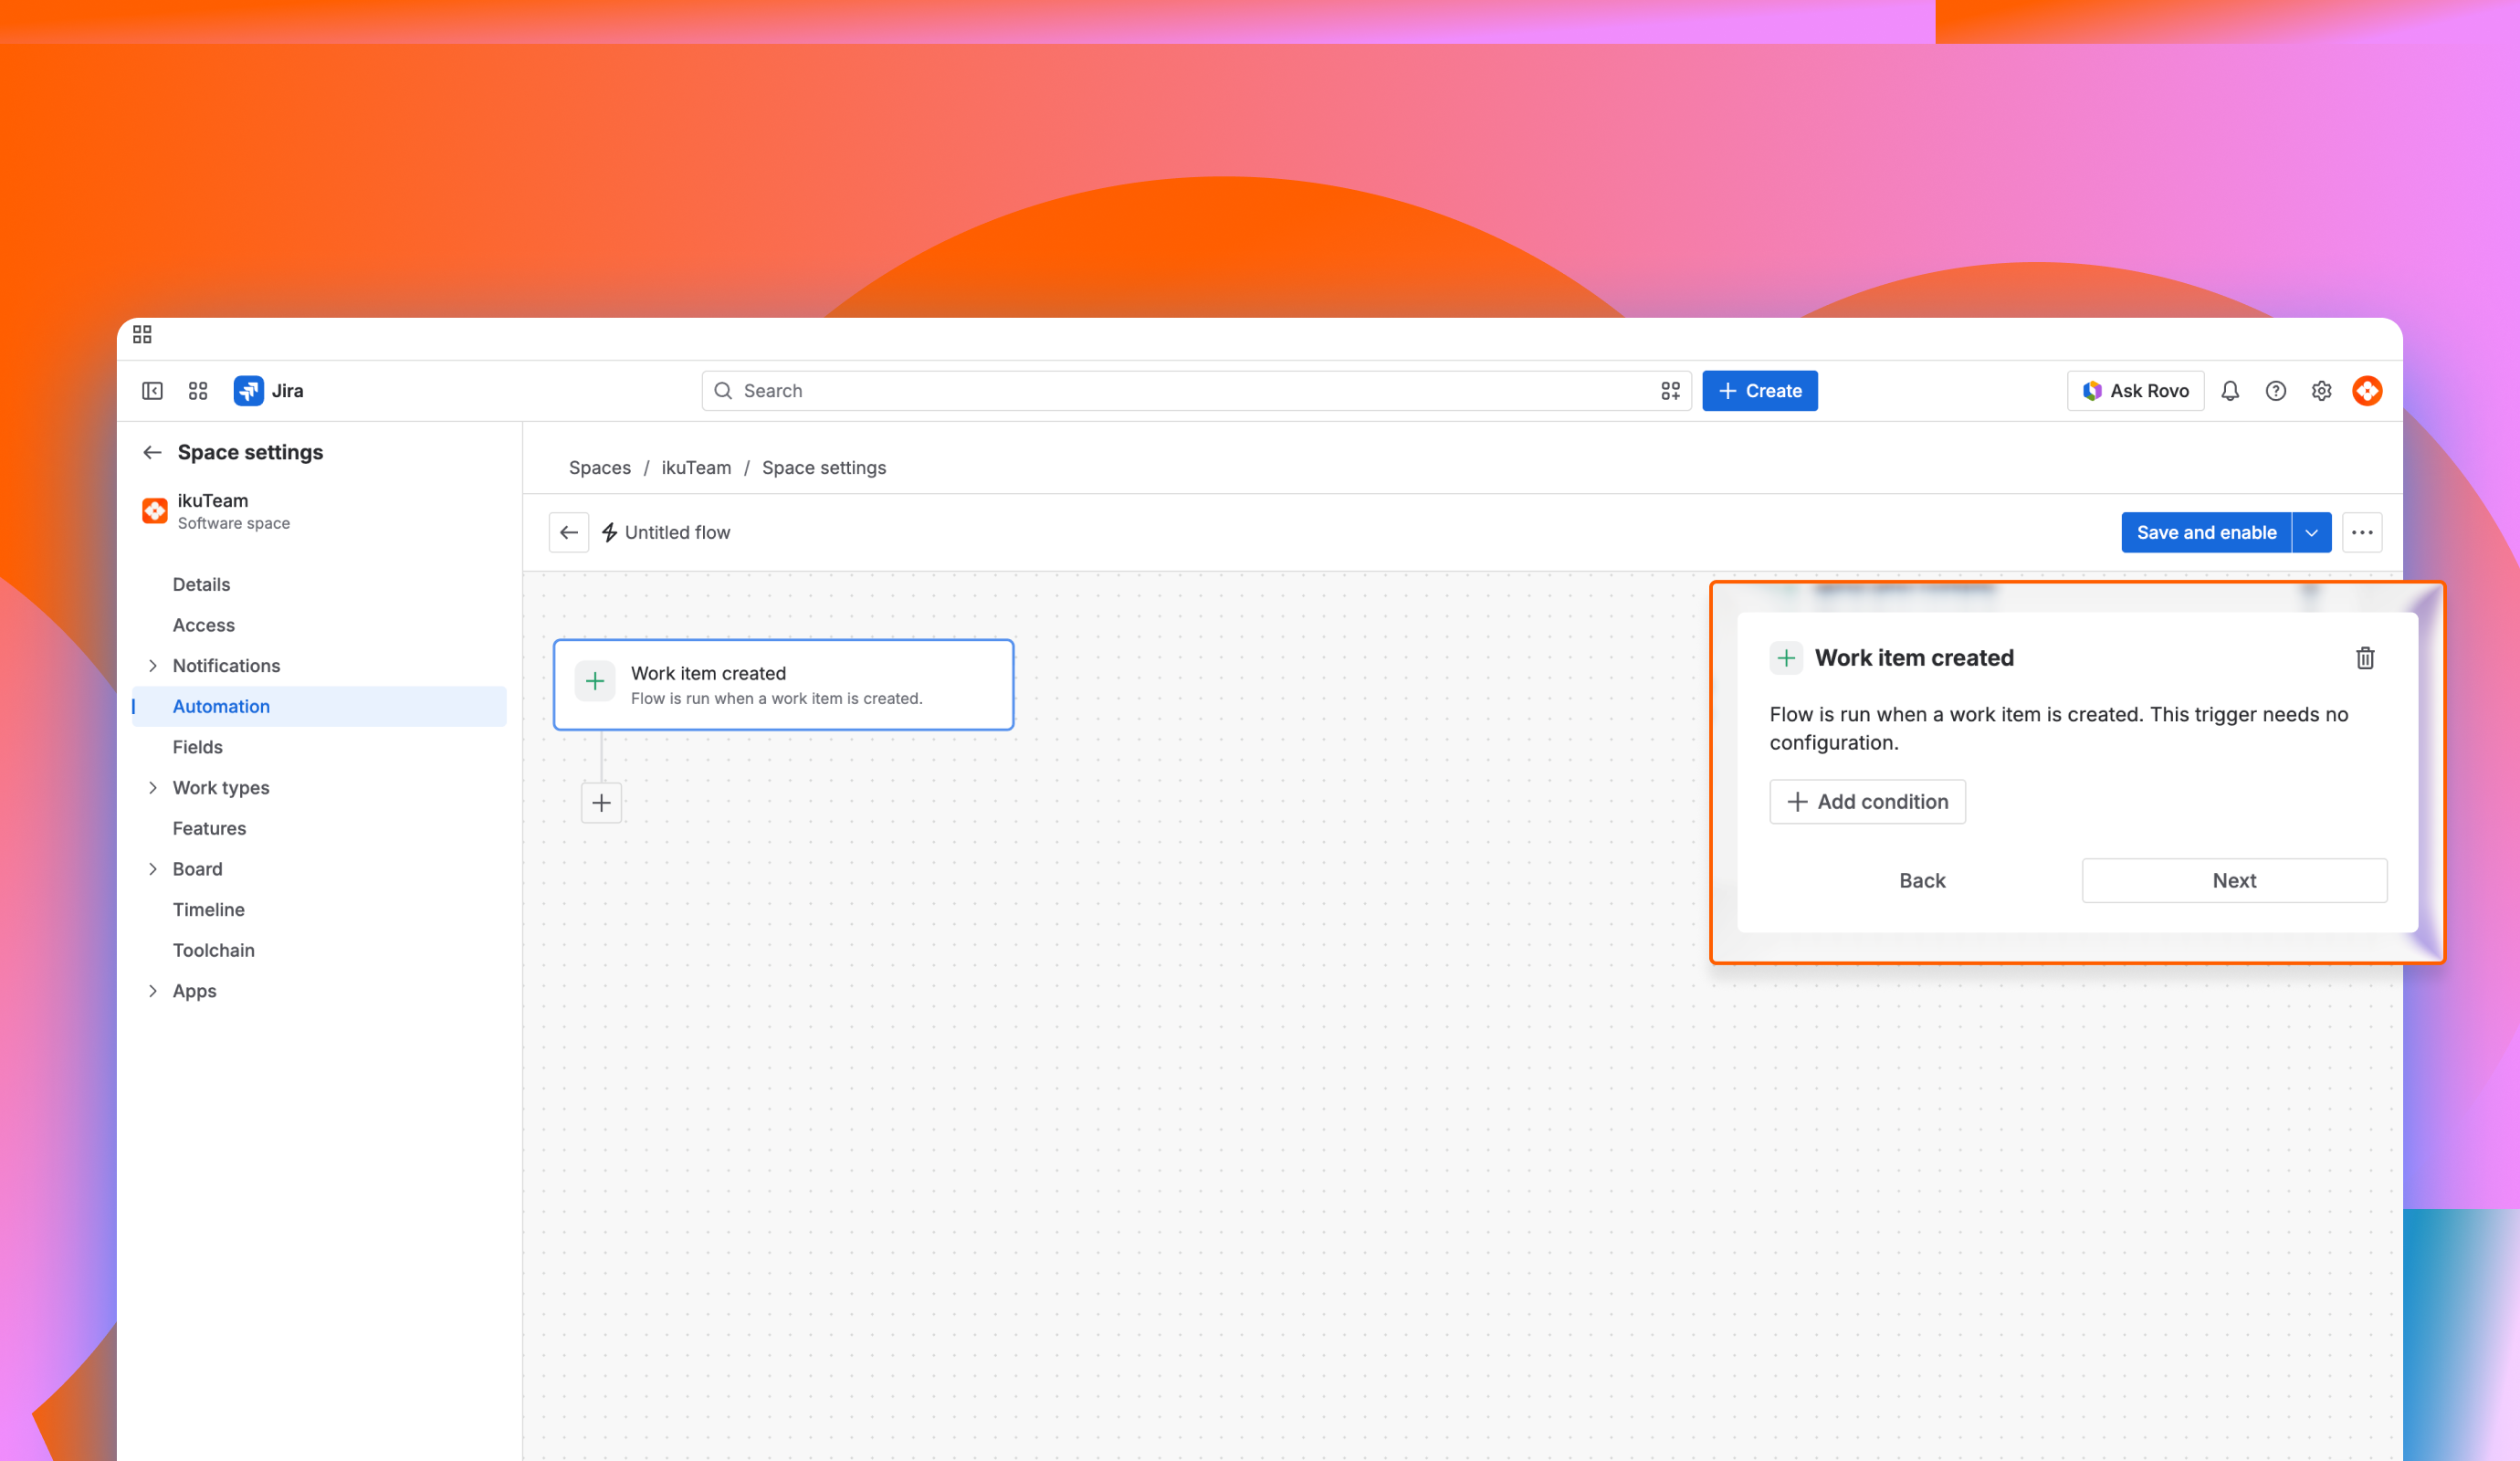
Task: Collapse the sidebar panel icon
Action: click(x=152, y=391)
